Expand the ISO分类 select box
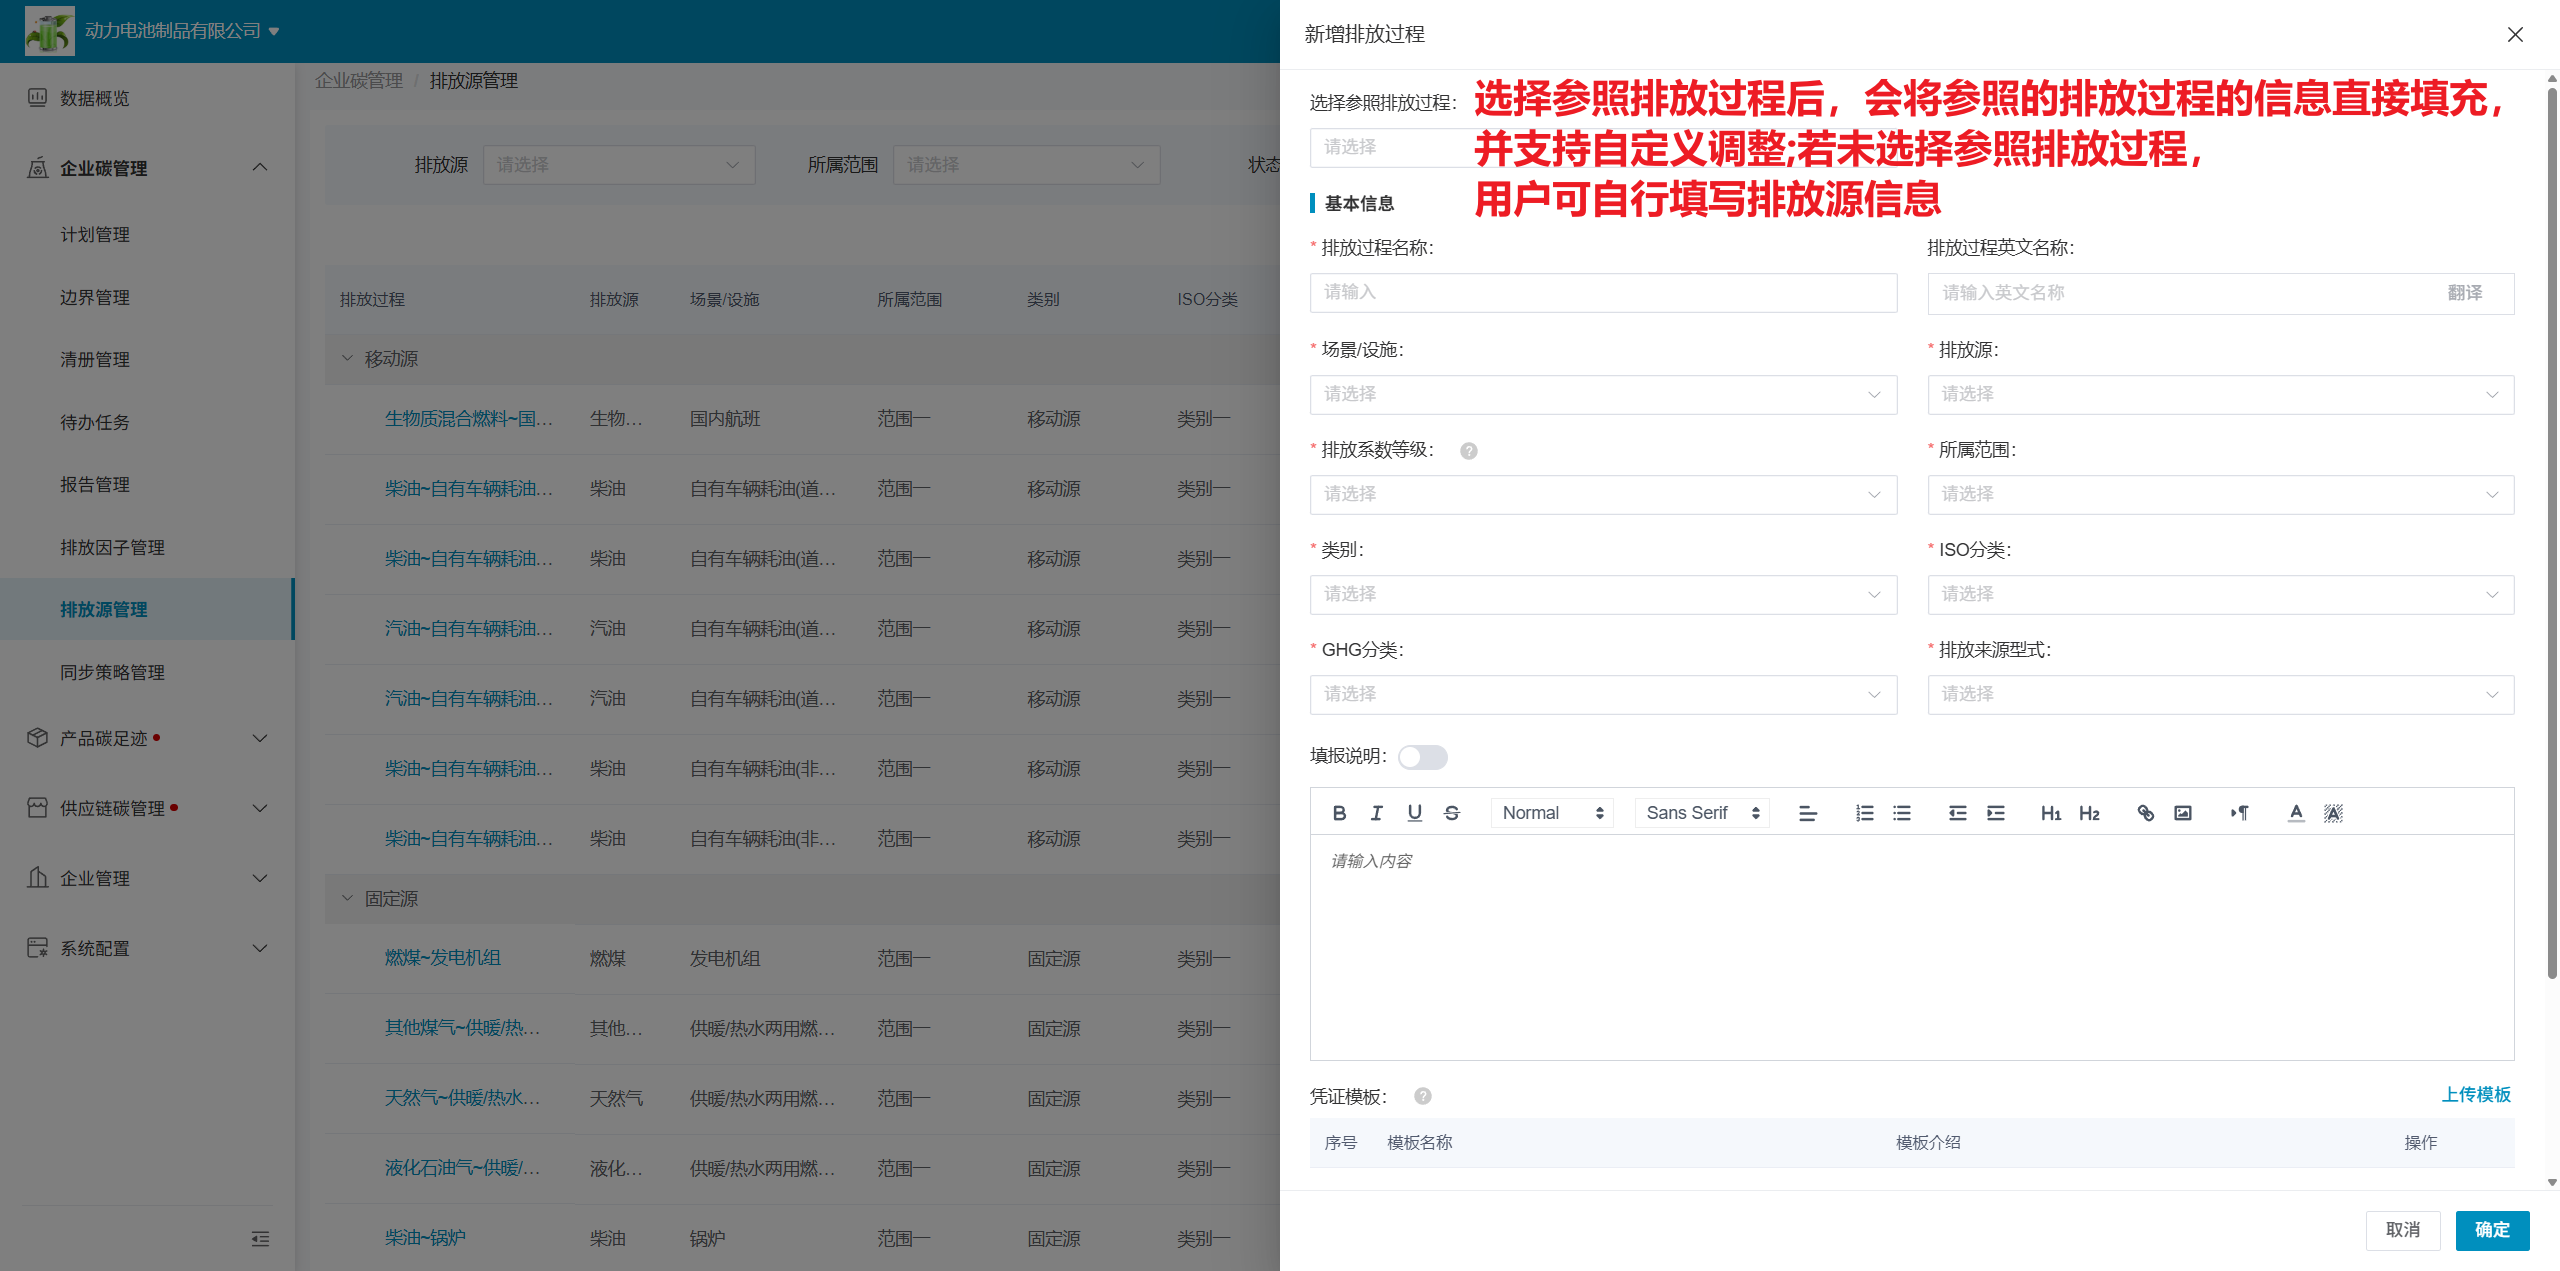The image size is (2560, 1271). point(2220,595)
